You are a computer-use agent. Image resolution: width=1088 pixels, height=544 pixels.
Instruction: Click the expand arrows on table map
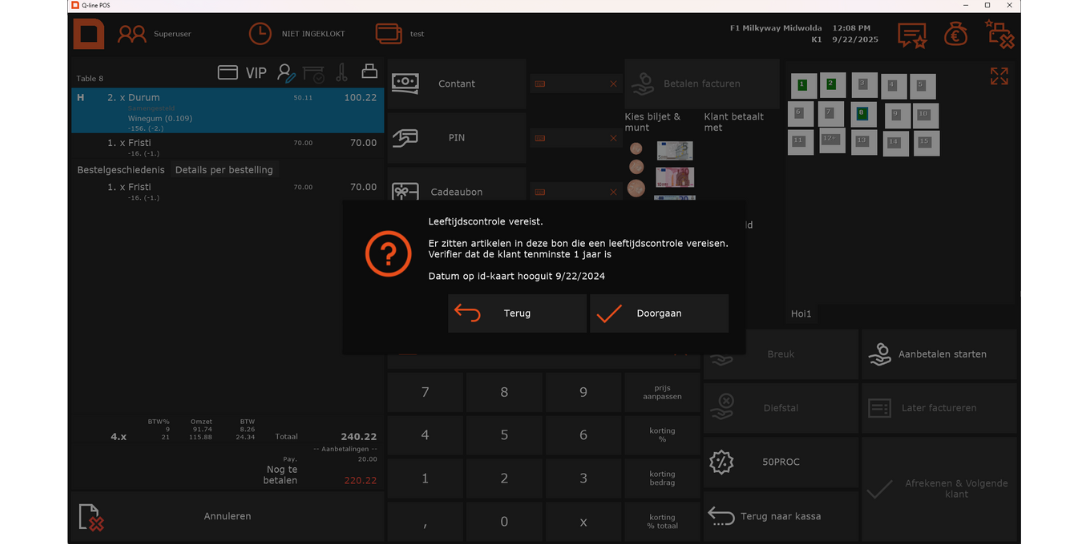998,76
